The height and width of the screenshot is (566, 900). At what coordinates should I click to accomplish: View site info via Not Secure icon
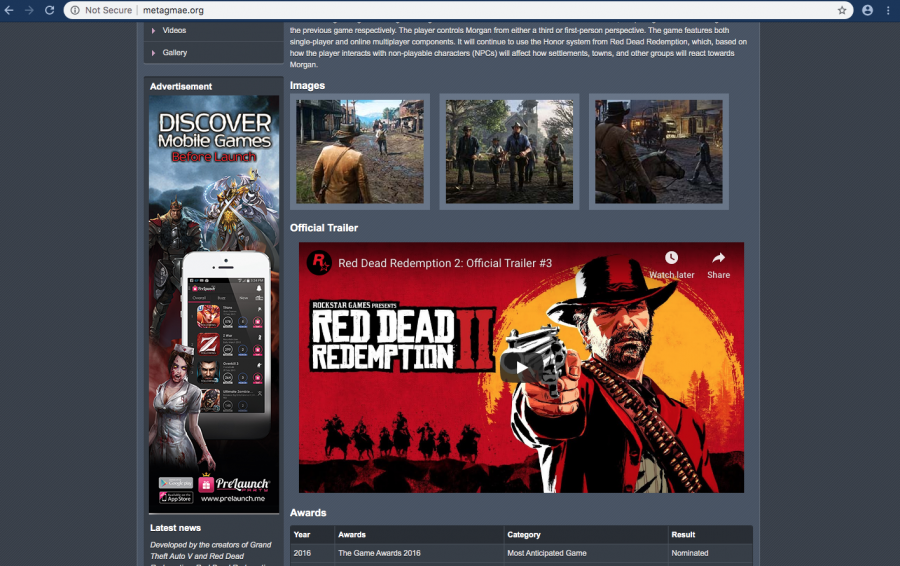click(x=75, y=10)
